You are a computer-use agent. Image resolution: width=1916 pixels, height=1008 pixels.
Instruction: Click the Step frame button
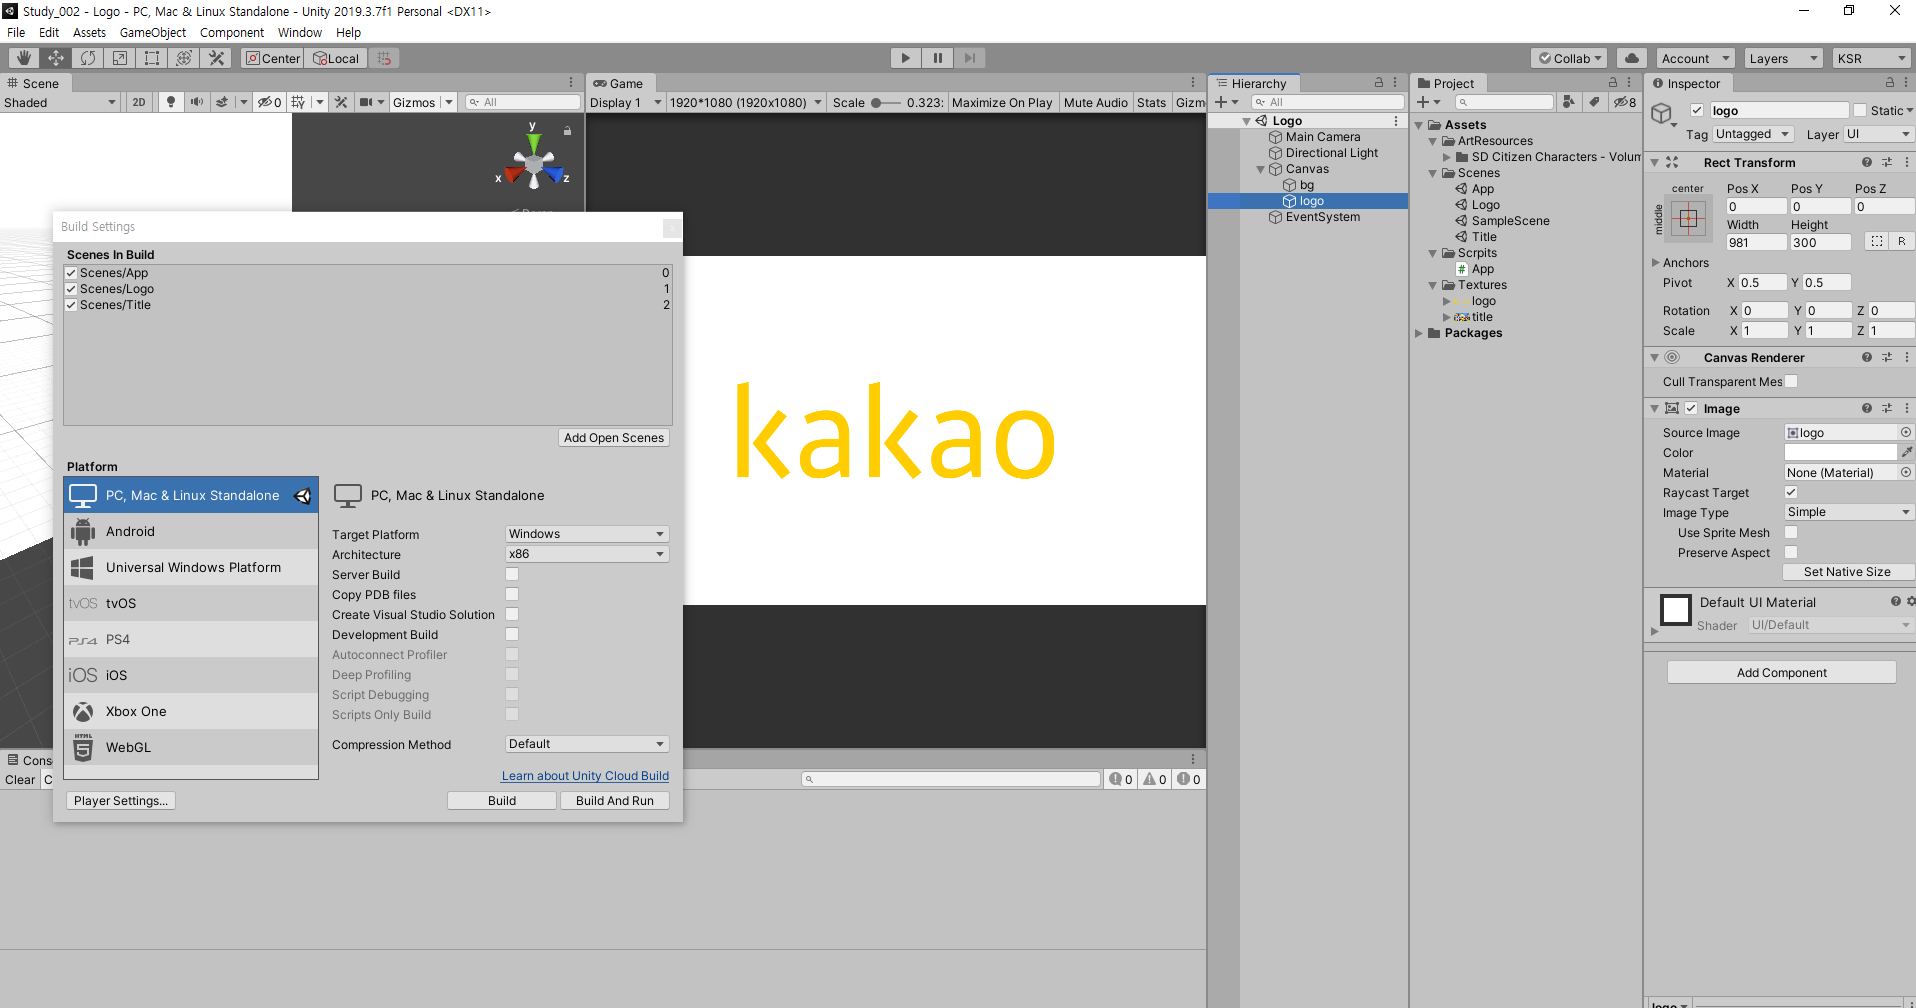(x=969, y=58)
